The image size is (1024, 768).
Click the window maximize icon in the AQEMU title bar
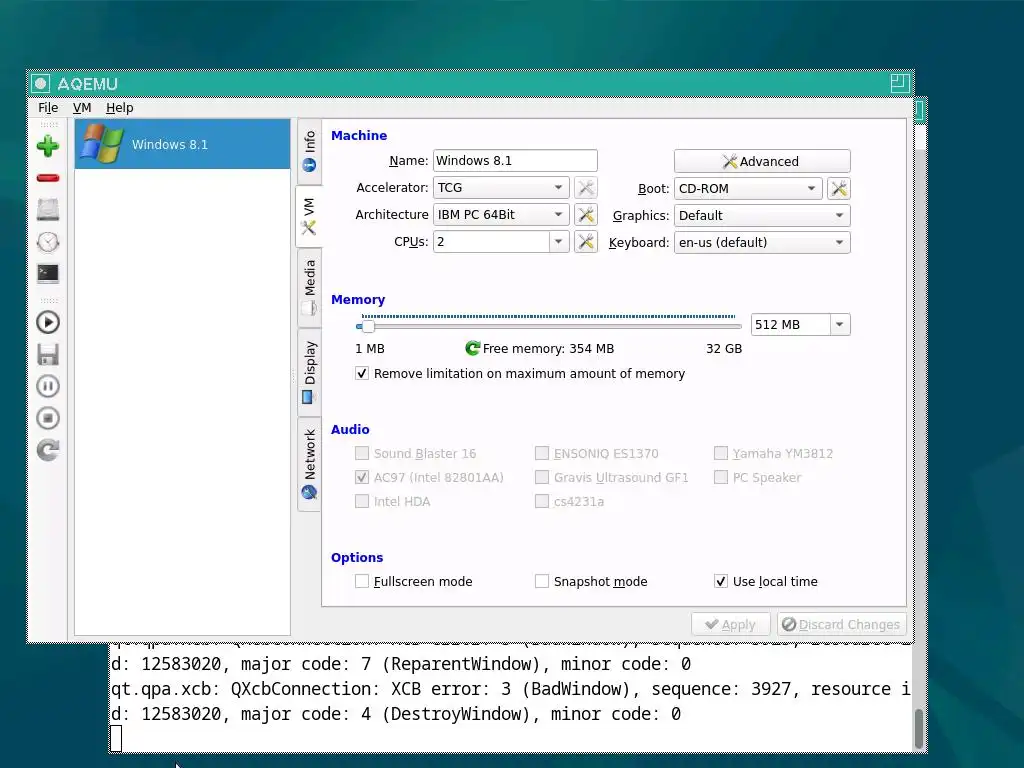(900, 83)
